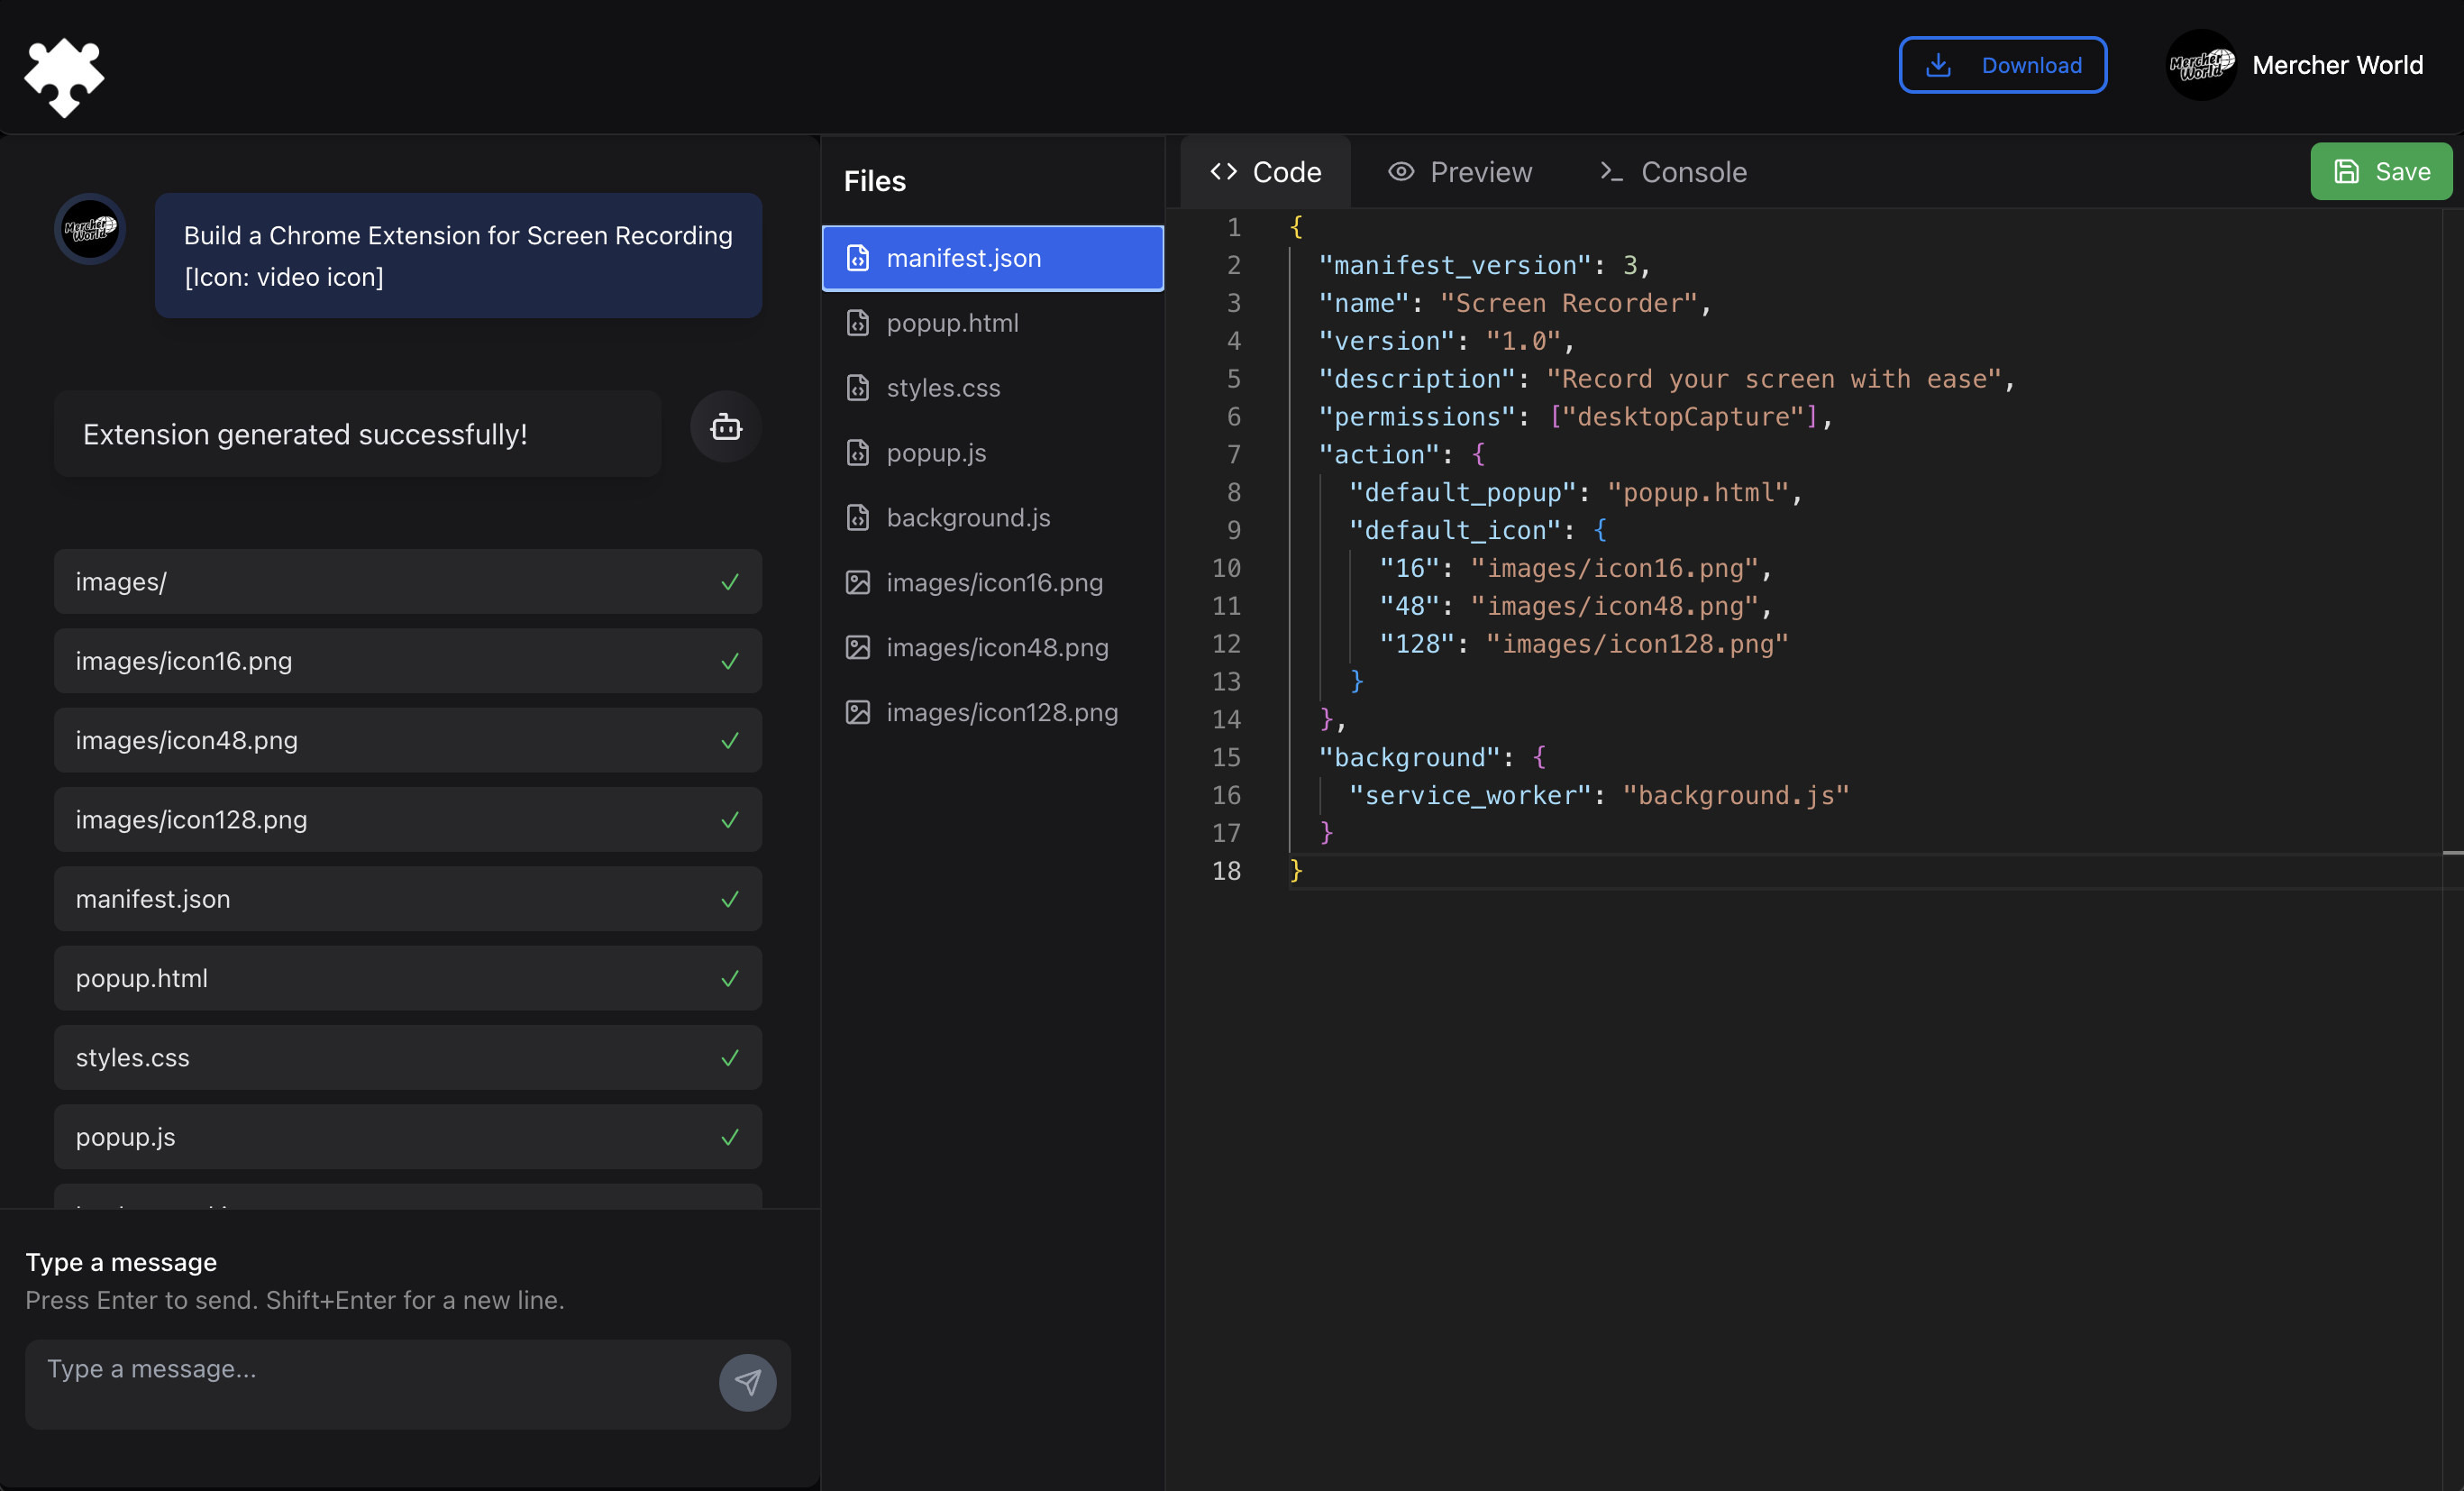
Task: Click the file icon next to popup.js
Action: (x=857, y=453)
